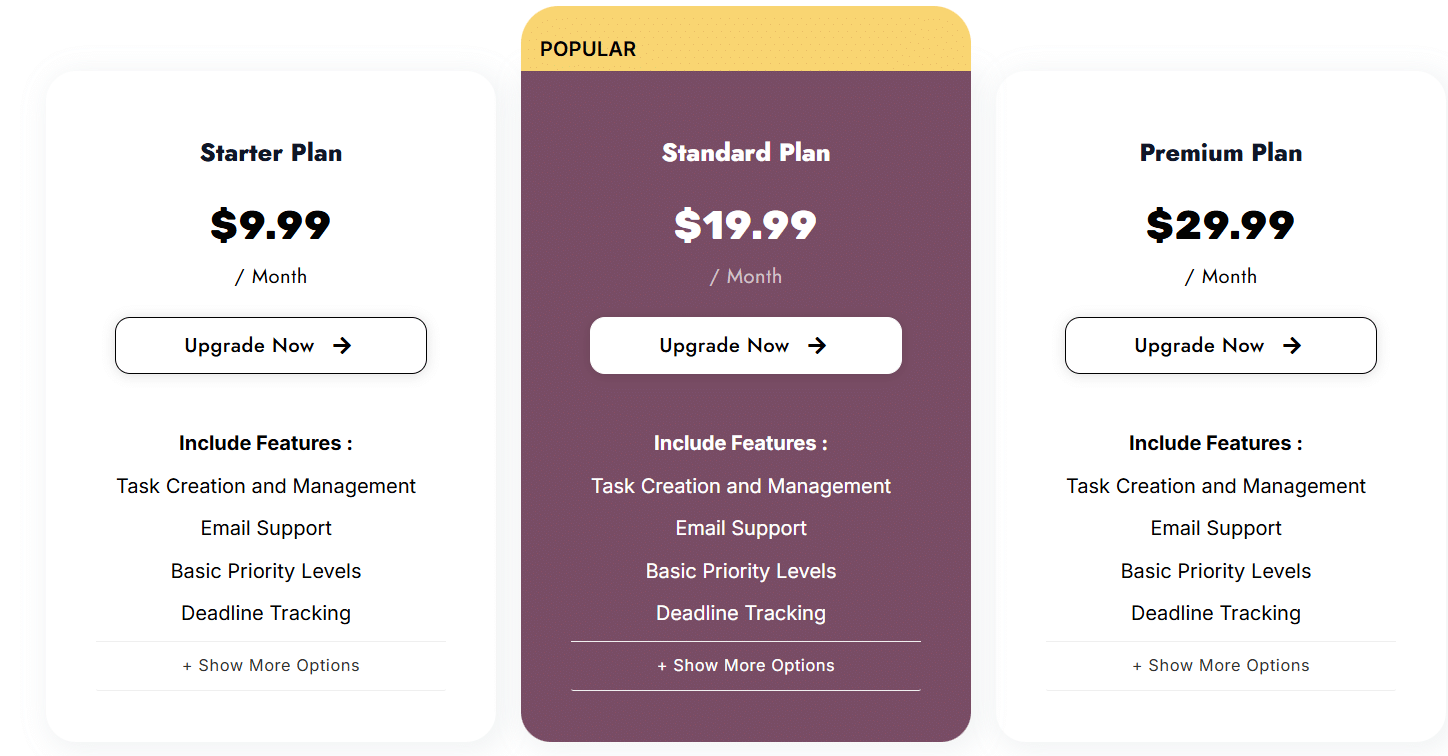Image resolution: width=1448 pixels, height=756 pixels.
Task: Upgrade to the Starter Plan
Action: click(x=271, y=346)
